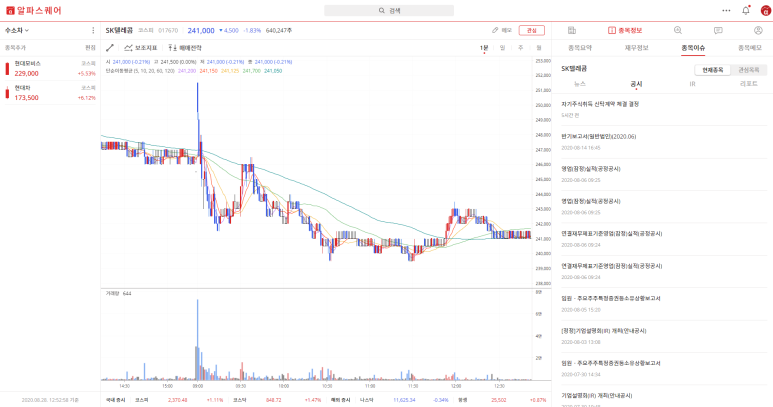Open disclosure 임원ㆍ주요주주 보고서 dated 2020-07-30
This screenshot has height=407, width=773.
point(610,363)
